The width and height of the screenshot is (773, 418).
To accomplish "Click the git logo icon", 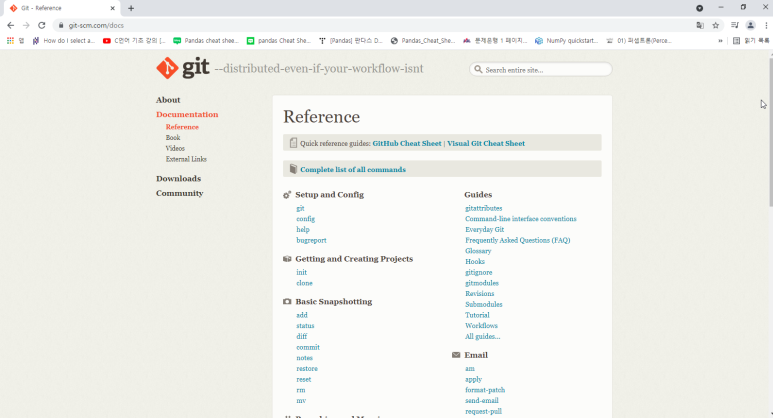I will coord(167,68).
